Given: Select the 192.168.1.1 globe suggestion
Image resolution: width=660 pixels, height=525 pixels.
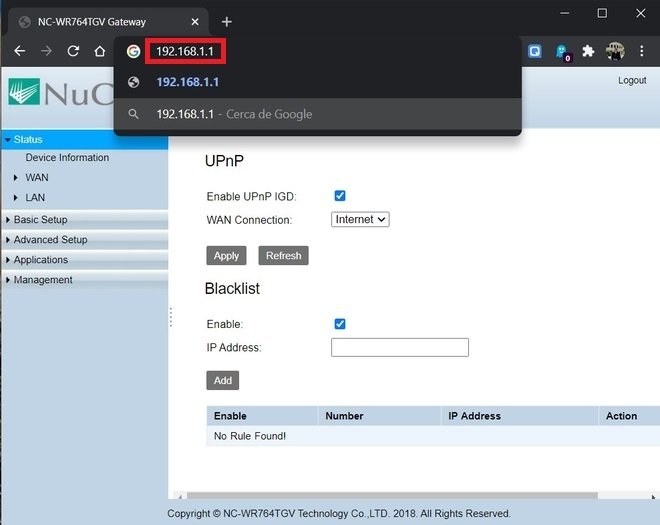Looking at the screenshot, I should [x=318, y=82].
